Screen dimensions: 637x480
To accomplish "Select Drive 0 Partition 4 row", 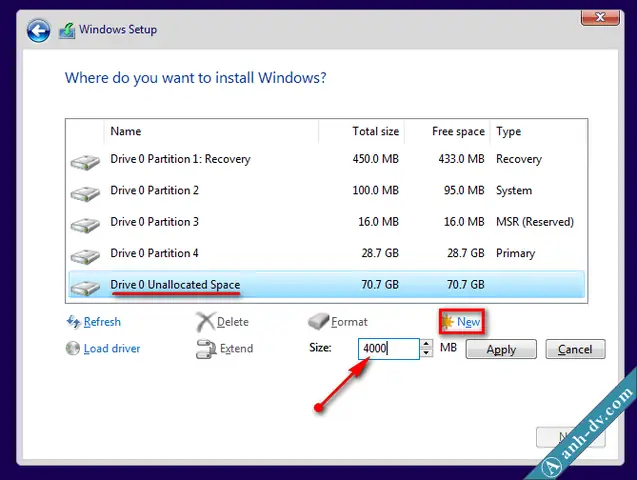I will coord(327,253).
